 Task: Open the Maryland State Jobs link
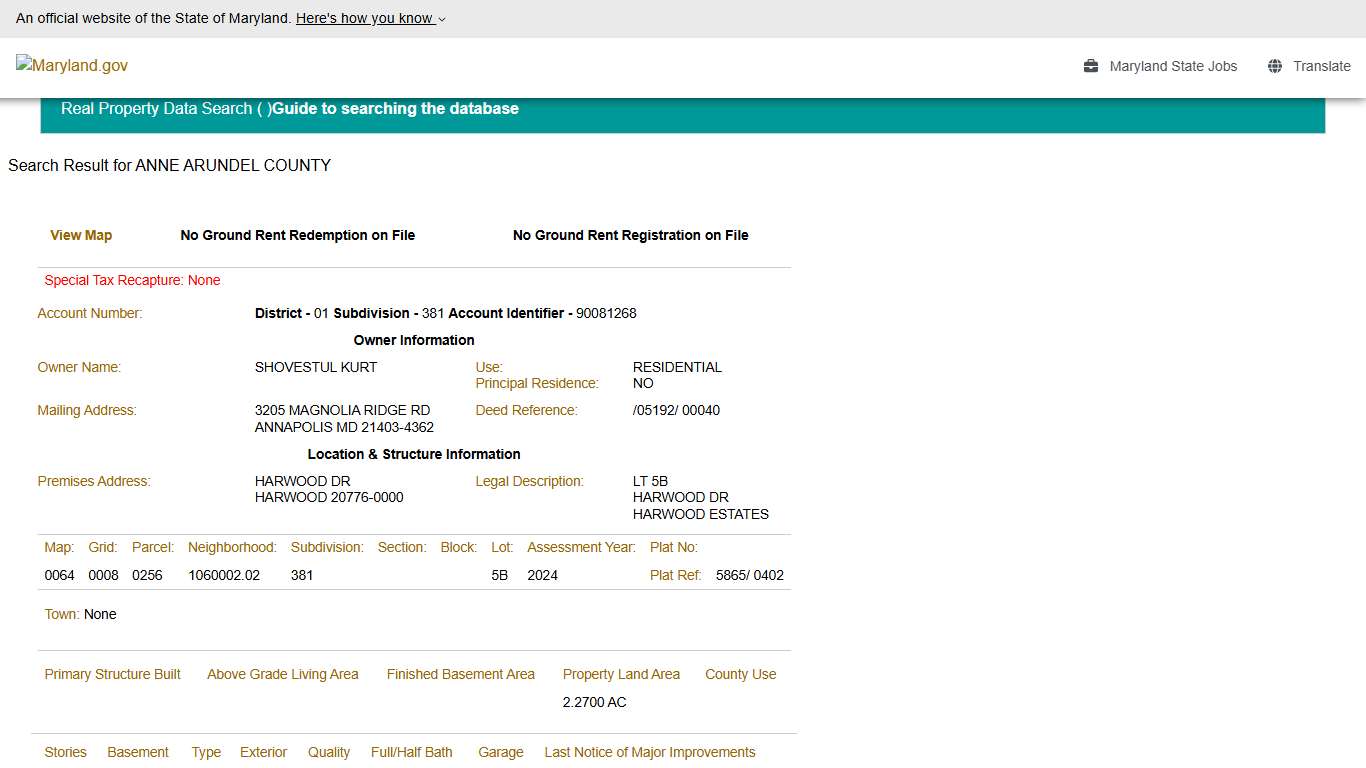click(x=1173, y=66)
